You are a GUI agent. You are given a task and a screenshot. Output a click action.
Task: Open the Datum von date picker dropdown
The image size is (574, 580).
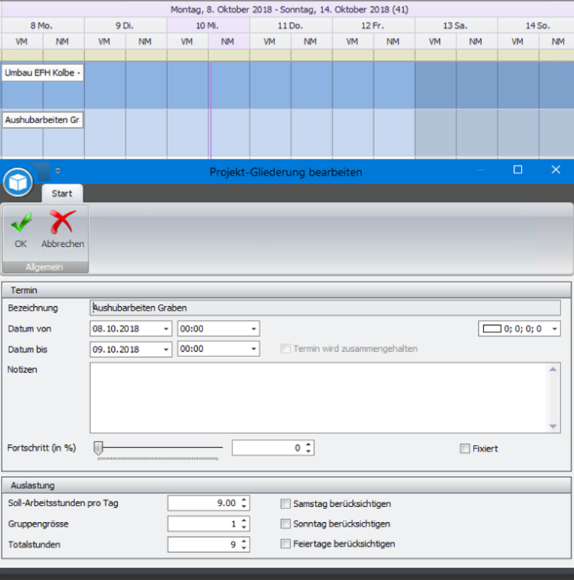coord(166,328)
